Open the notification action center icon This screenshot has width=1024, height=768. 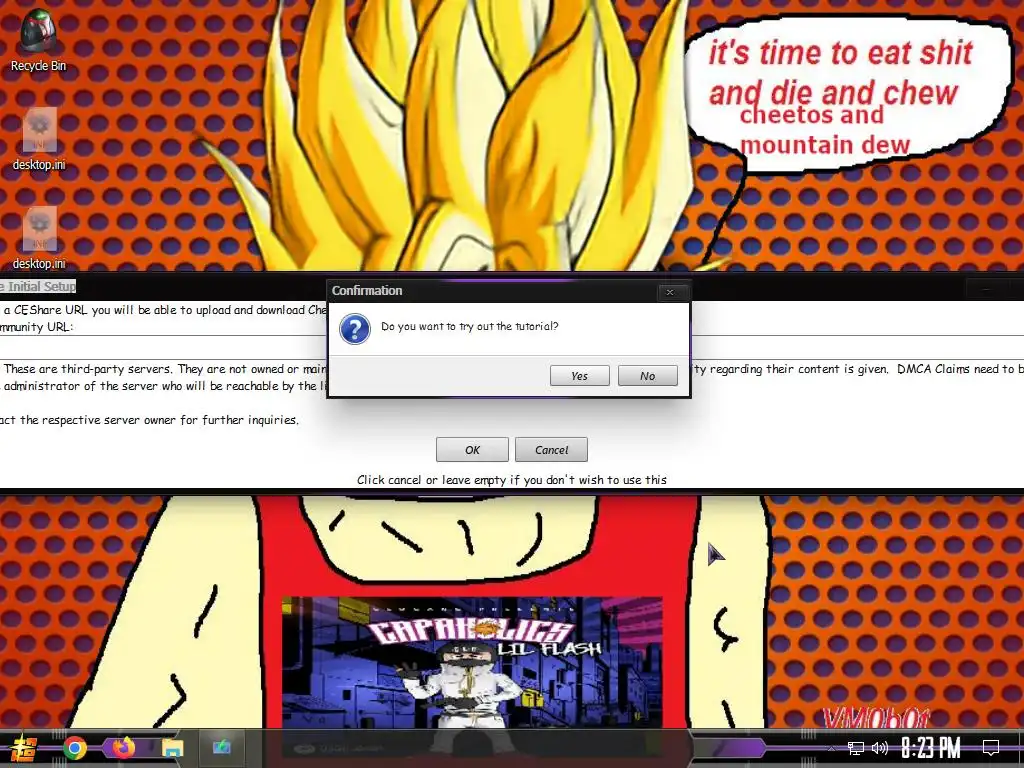[991, 748]
